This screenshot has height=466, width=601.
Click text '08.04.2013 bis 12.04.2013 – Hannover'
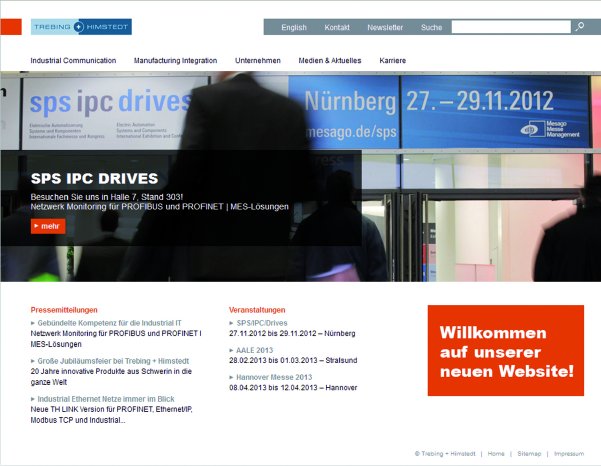[293, 388]
